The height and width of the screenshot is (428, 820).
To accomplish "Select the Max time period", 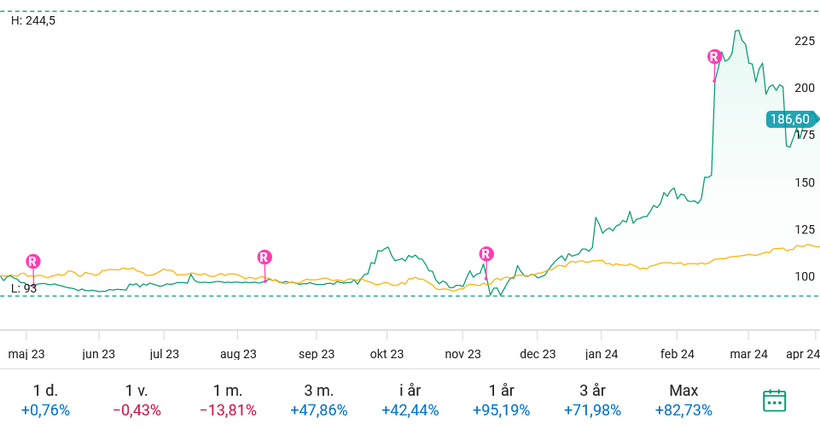I will click(684, 400).
